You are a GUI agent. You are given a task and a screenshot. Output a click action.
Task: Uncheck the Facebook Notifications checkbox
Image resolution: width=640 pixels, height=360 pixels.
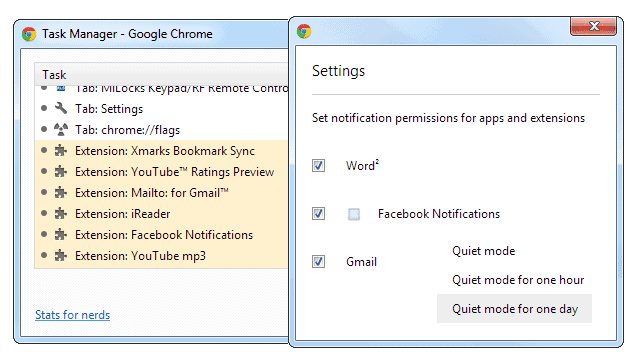tap(318, 213)
